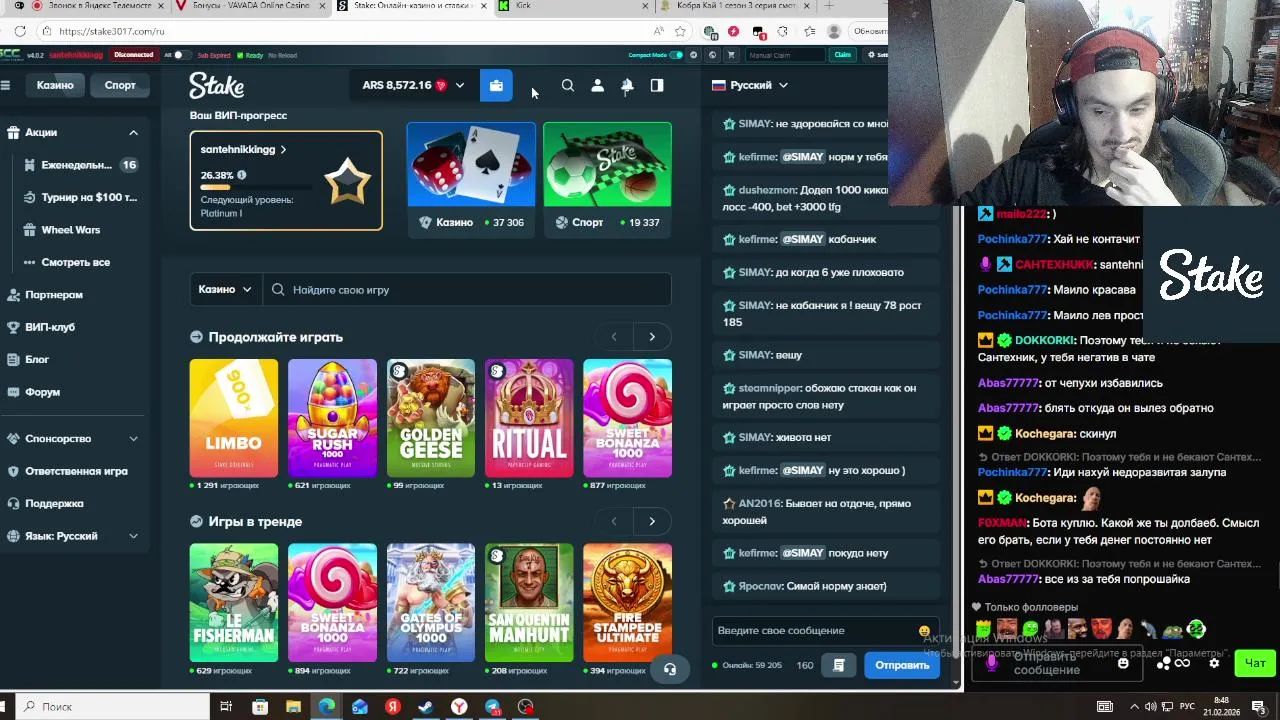Click the Claim button in extension bar

coord(842,55)
